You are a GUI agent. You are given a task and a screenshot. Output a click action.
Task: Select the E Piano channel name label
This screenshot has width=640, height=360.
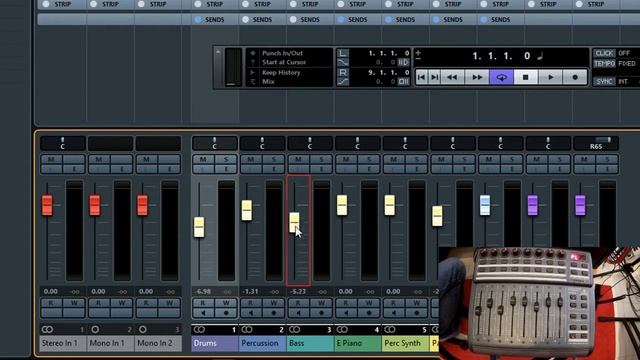pos(358,343)
